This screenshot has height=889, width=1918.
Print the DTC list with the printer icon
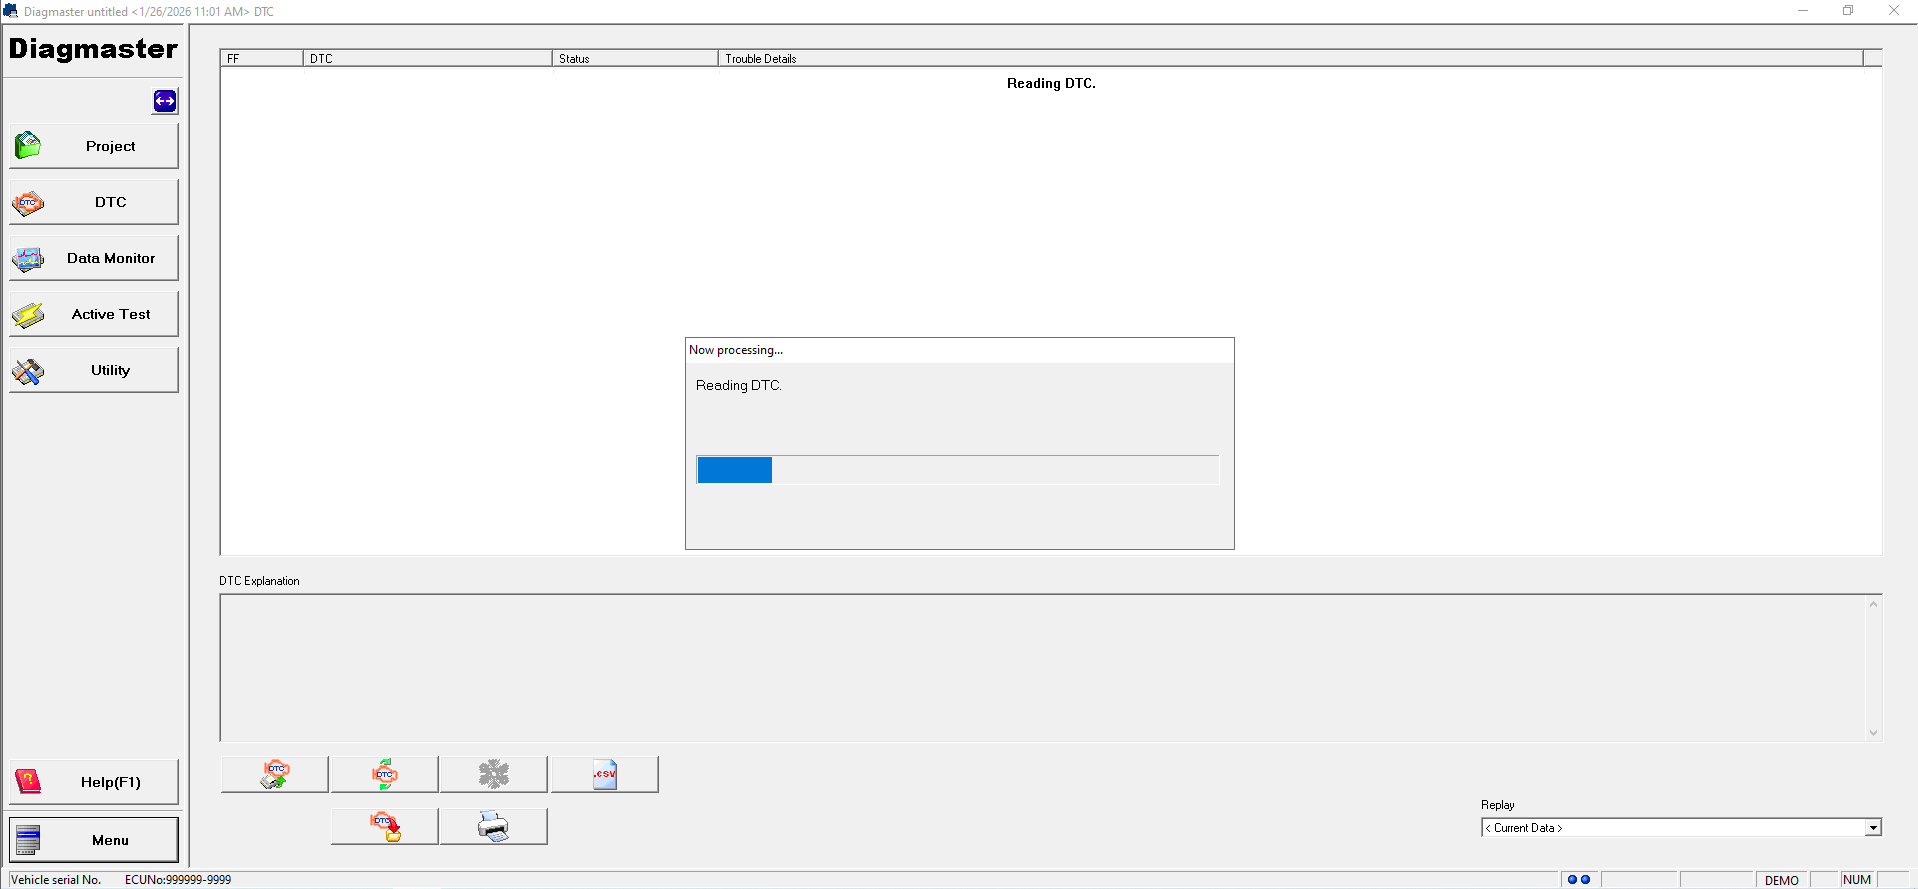[x=494, y=826]
